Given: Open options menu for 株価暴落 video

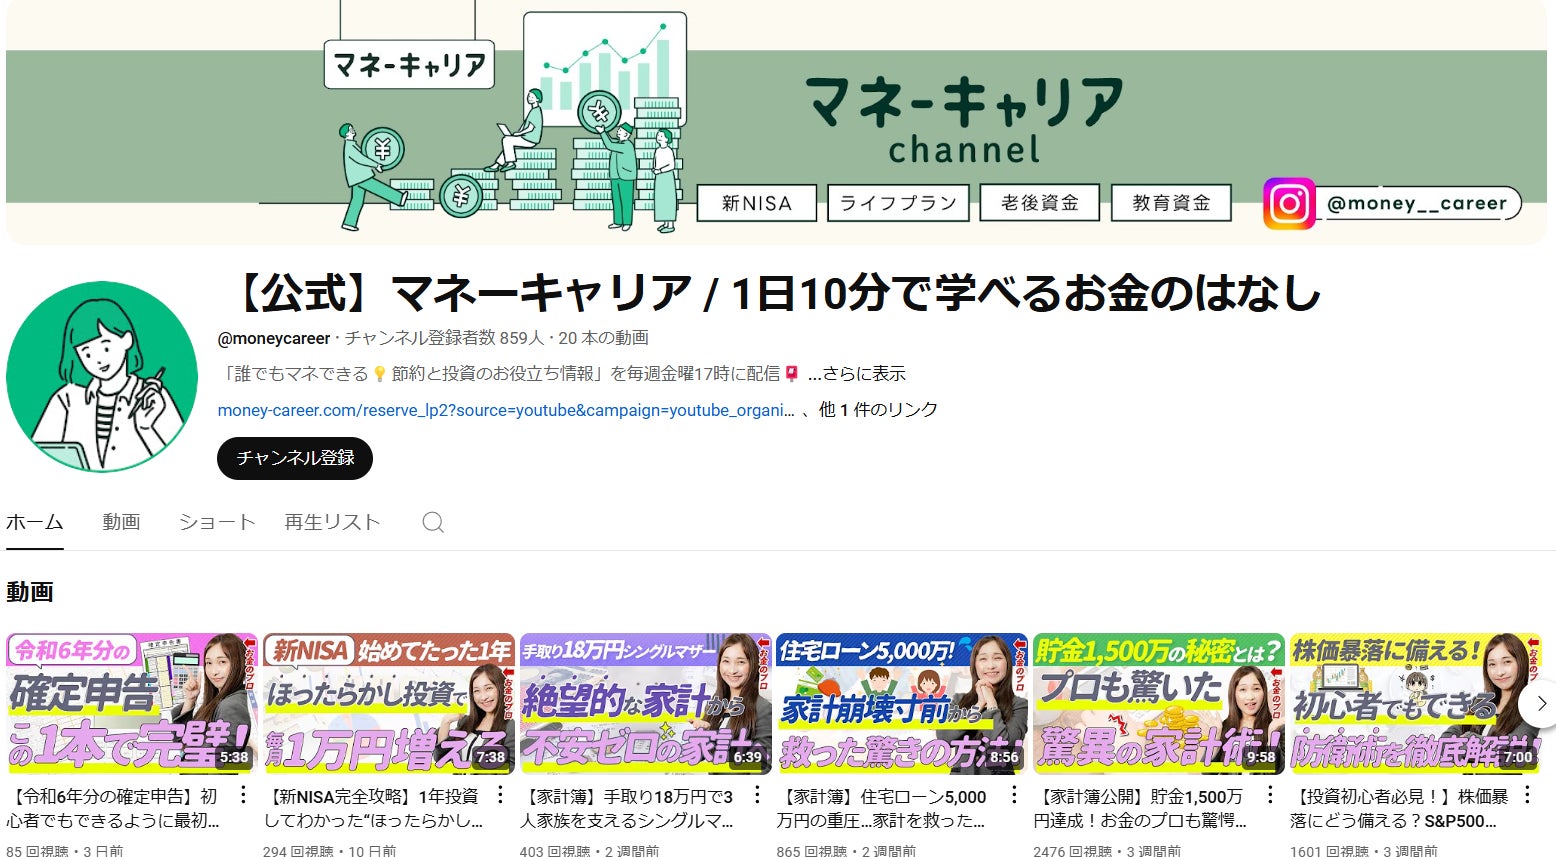Looking at the screenshot, I should [x=1527, y=795].
